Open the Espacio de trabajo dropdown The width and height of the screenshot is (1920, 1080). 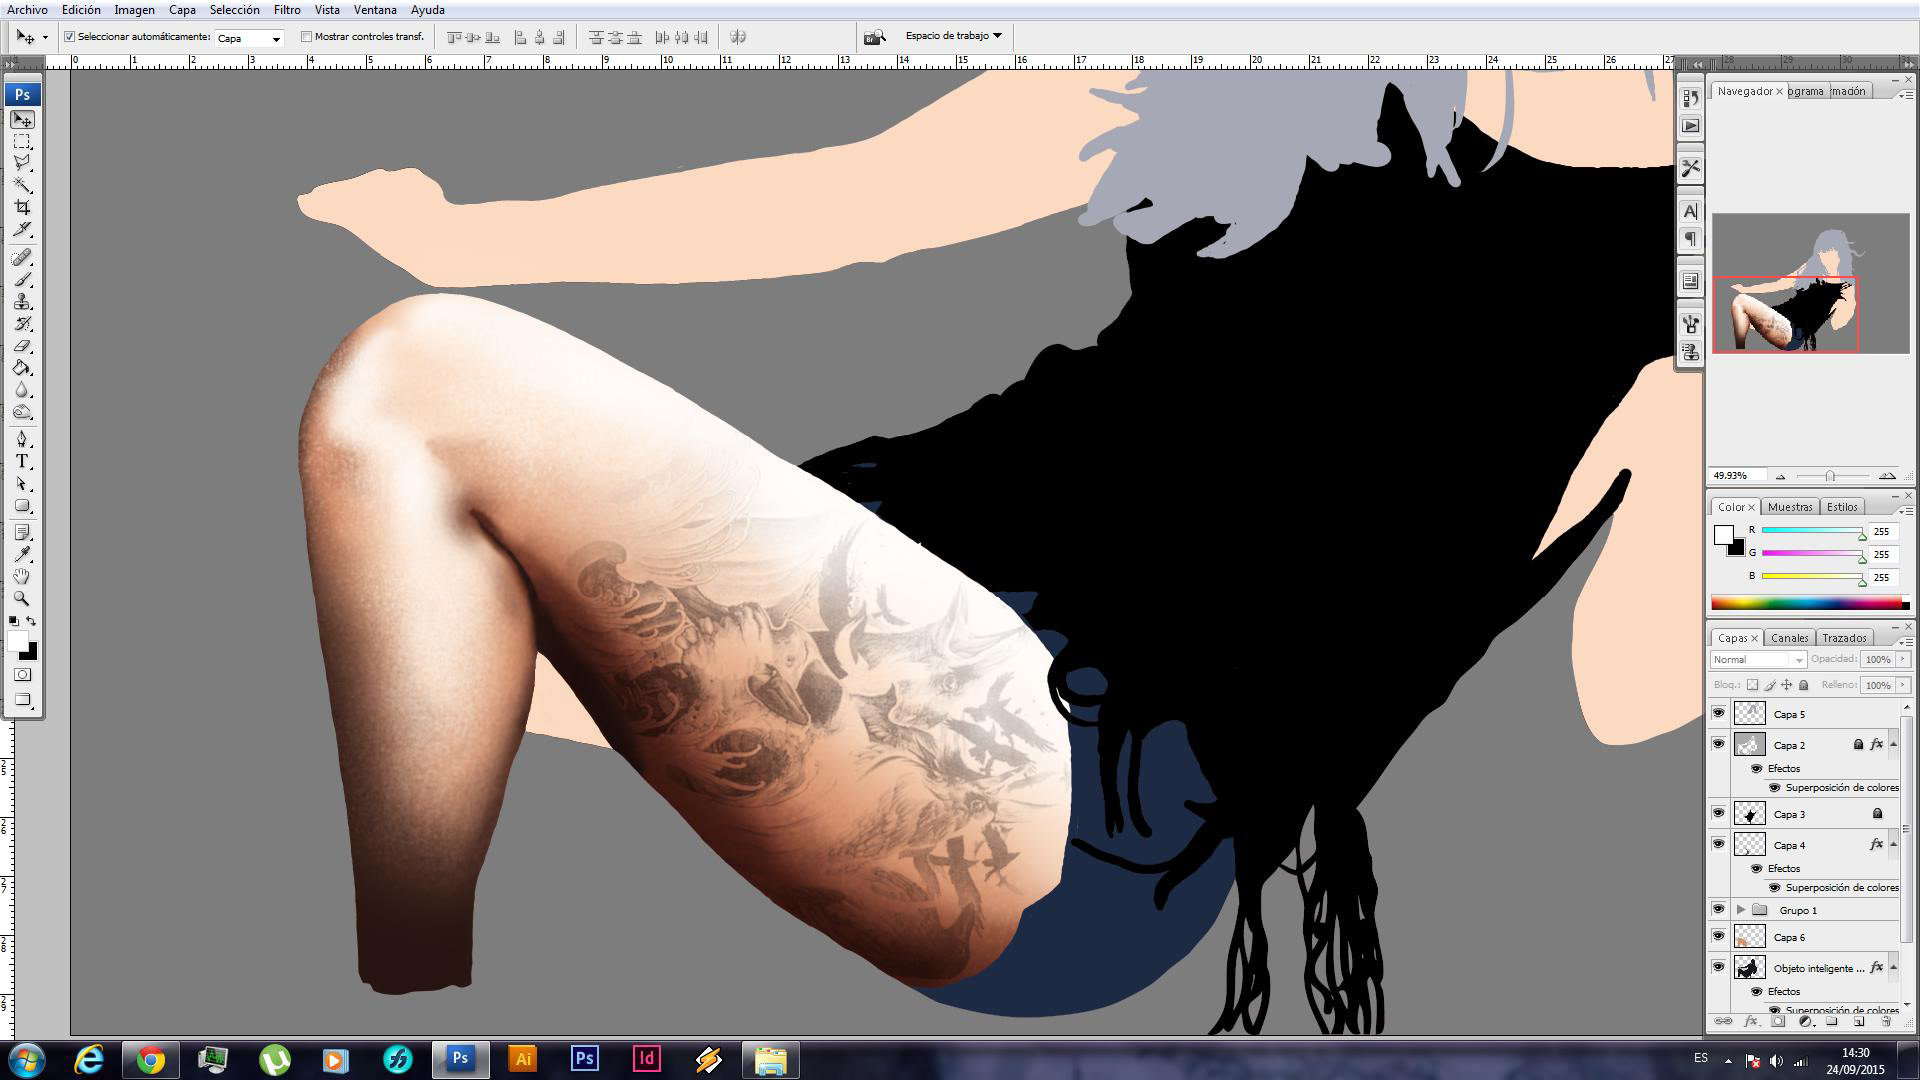coord(953,36)
